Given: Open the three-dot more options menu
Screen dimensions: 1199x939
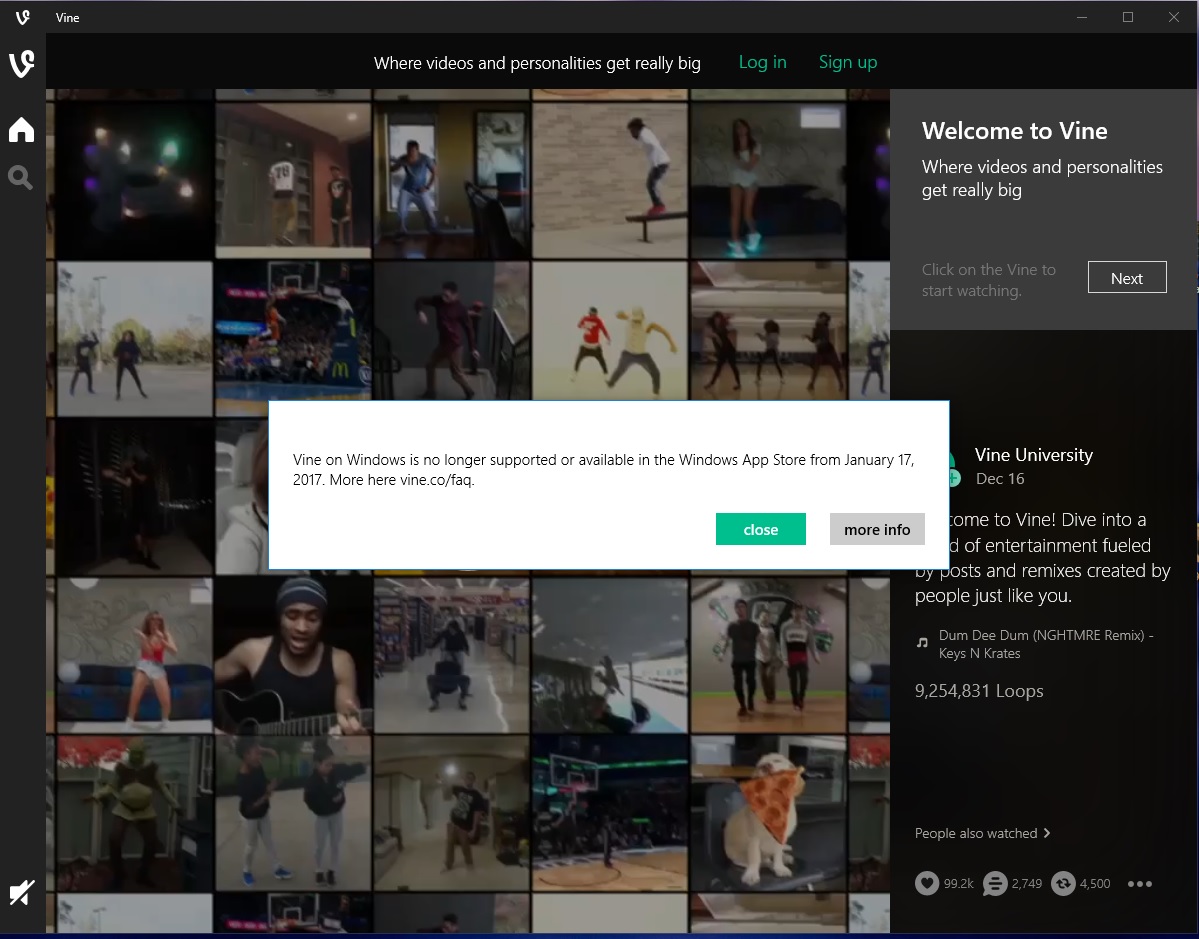Looking at the screenshot, I should click(1139, 884).
